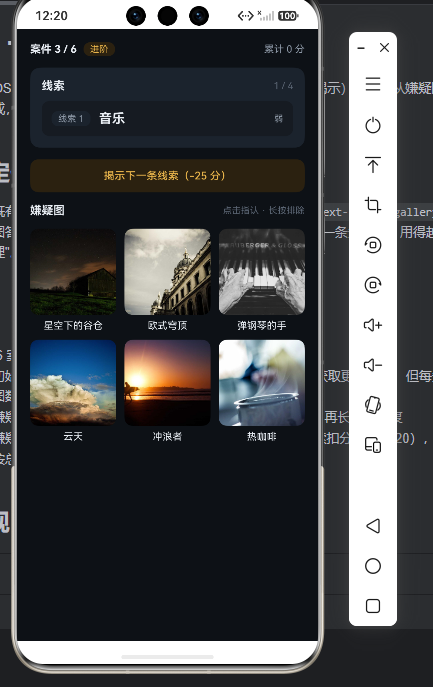Screen dimensions: 433x687
Task: Click the 弹钢琴的手 caption text
Action: (262, 326)
